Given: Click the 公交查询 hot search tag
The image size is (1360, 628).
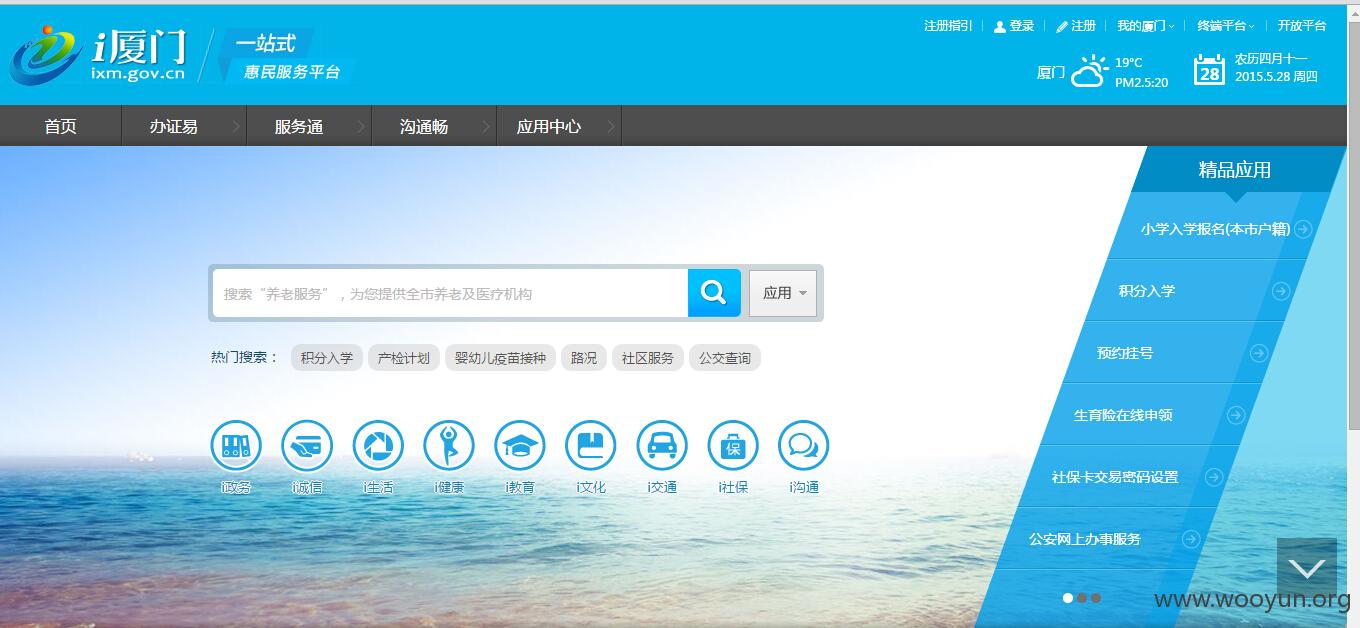Looking at the screenshot, I should coord(725,358).
